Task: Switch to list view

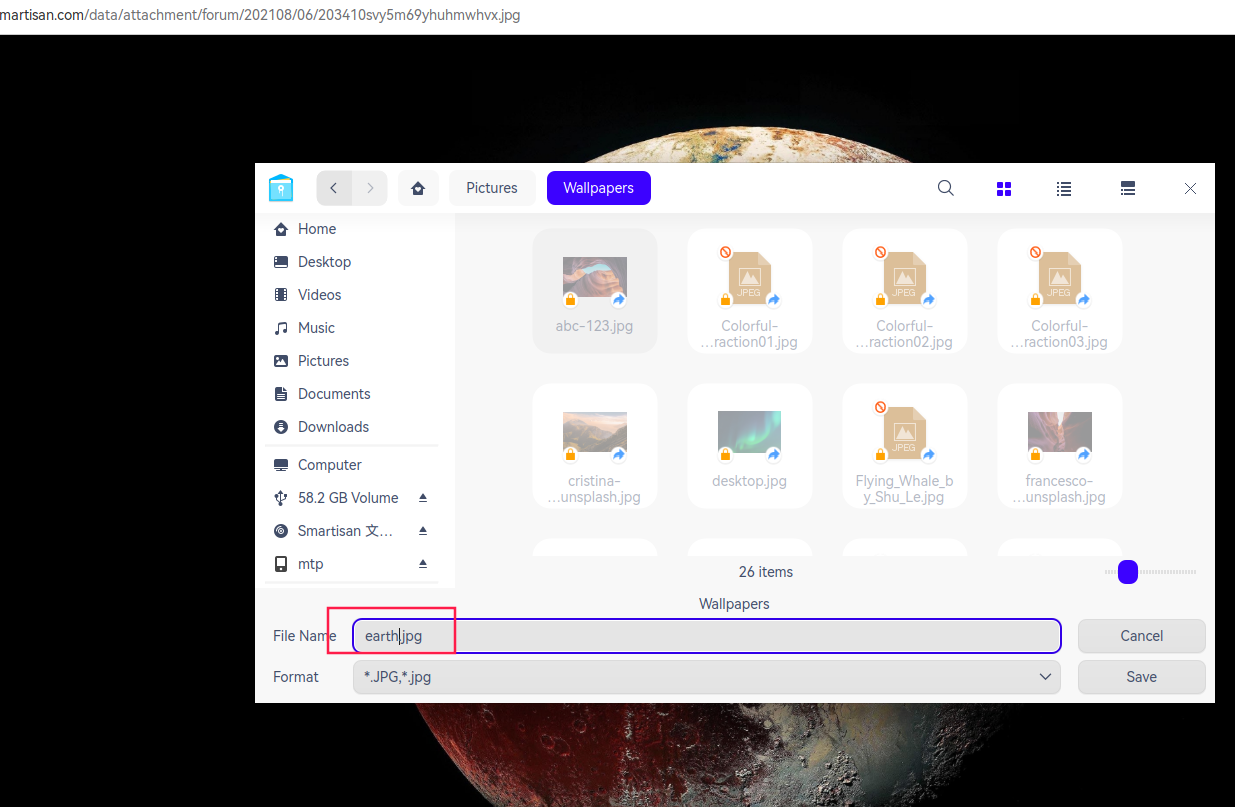Action: click(1064, 189)
